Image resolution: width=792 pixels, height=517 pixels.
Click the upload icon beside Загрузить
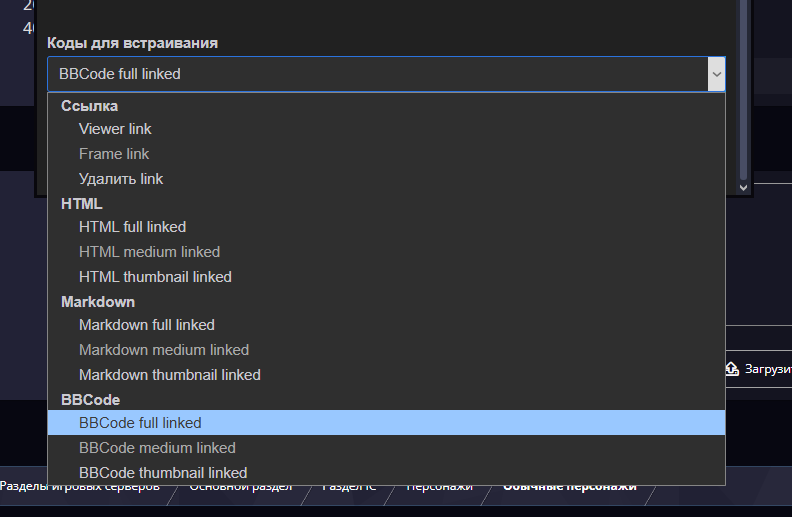731,369
